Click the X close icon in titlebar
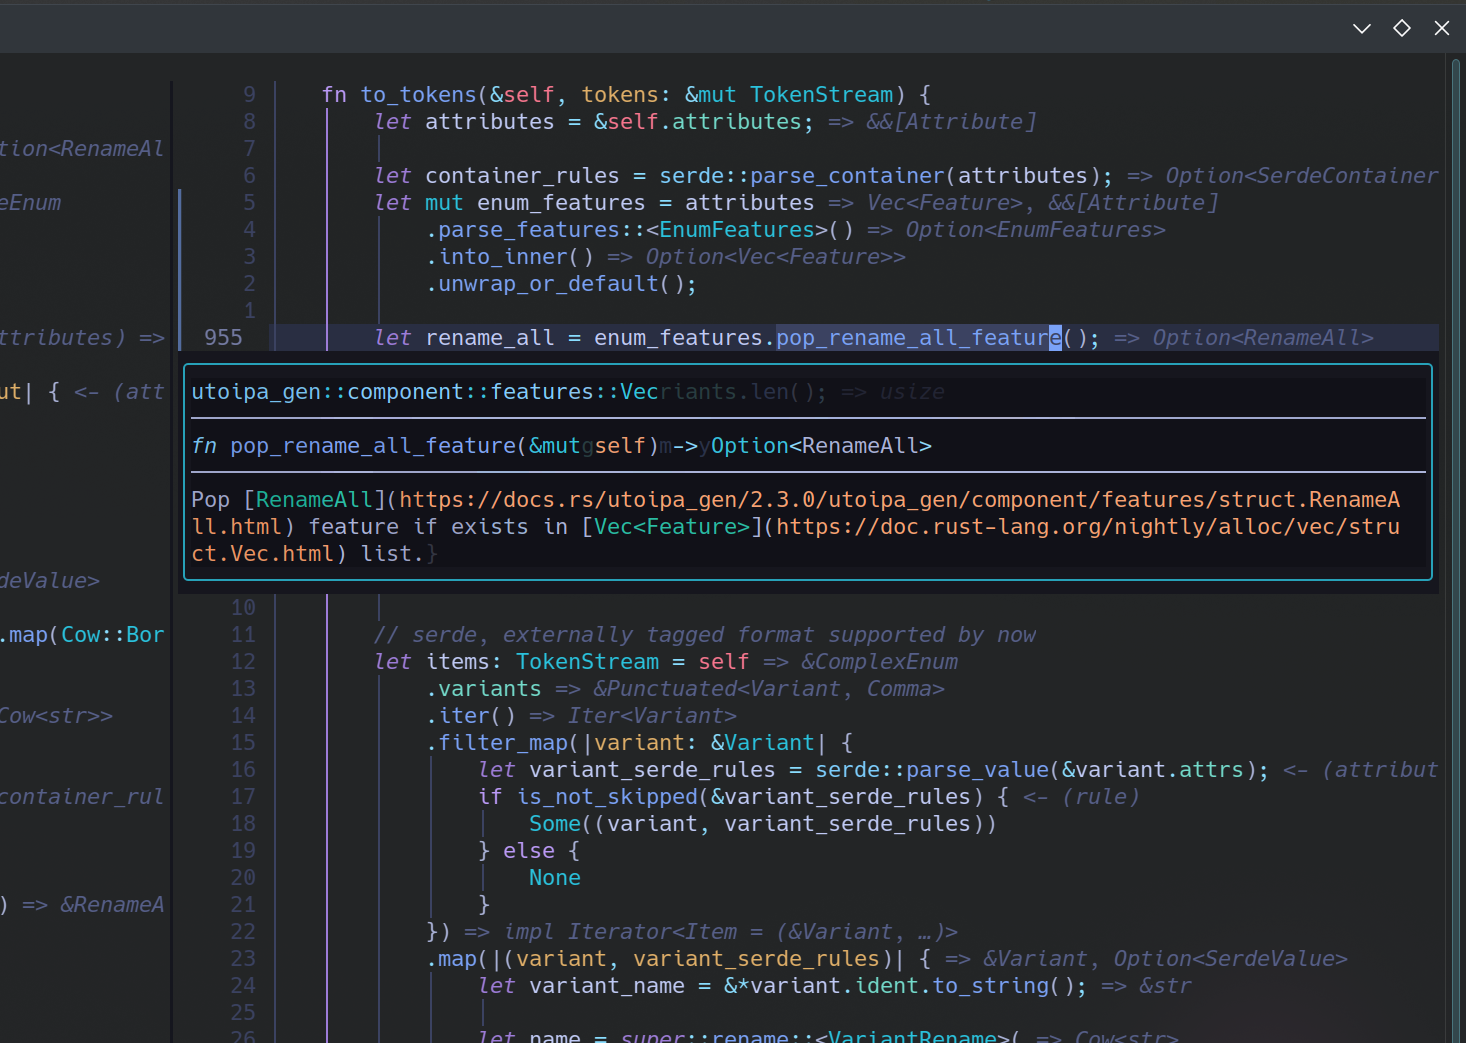The height and width of the screenshot is (1043, 1466). [x=1441, y=28]
